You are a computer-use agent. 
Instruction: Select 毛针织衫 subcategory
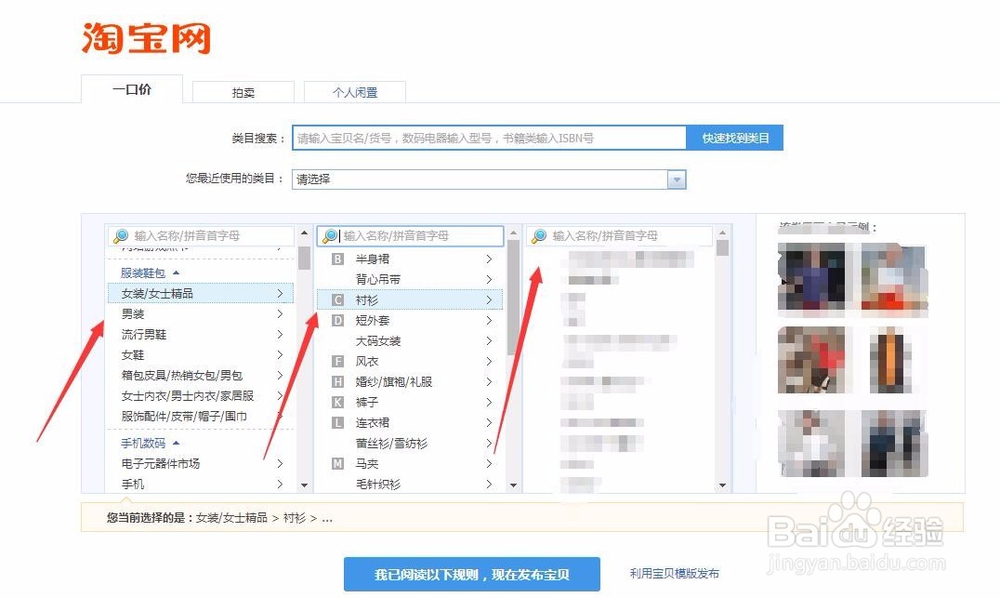[410, 484]
